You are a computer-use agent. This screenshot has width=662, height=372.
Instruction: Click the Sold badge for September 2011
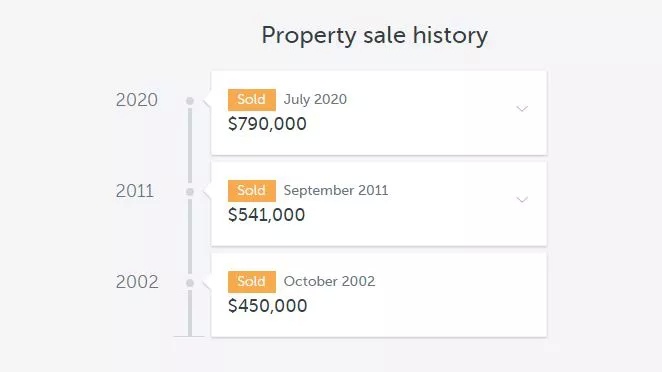tap(252, 191)
